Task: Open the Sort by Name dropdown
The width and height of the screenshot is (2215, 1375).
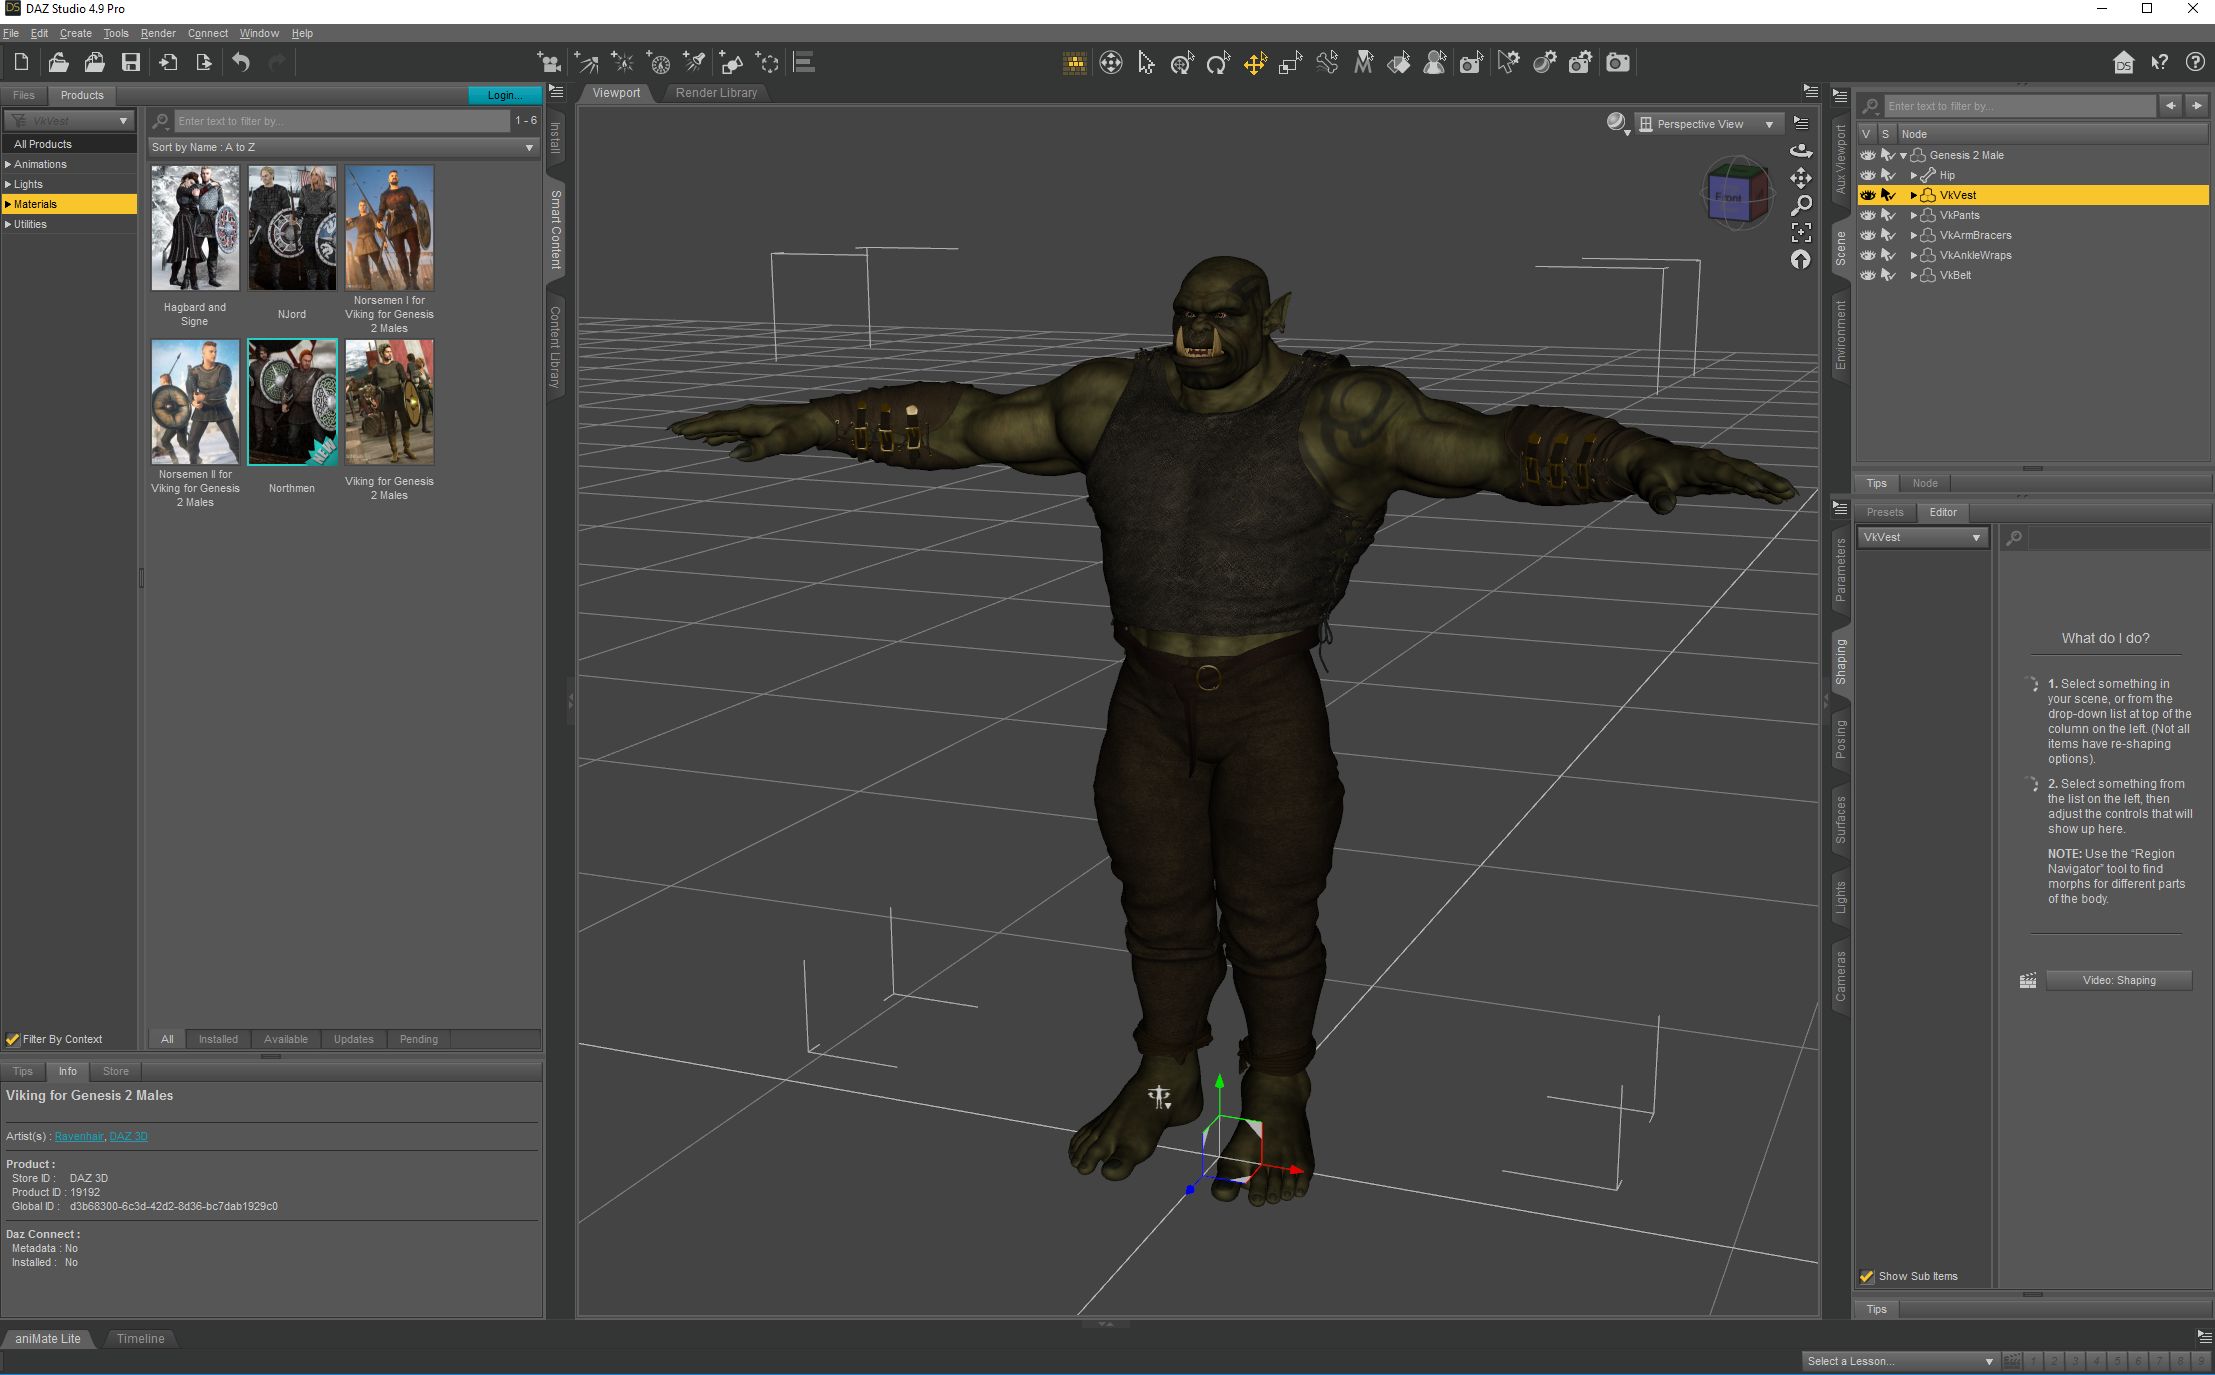Action: pyautogui.click(x=343, y=147)
